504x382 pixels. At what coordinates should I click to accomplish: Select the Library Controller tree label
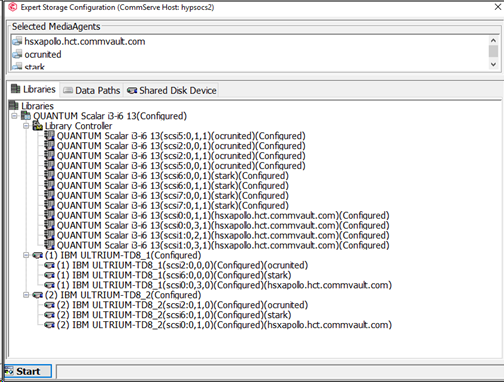click(78, 126)
